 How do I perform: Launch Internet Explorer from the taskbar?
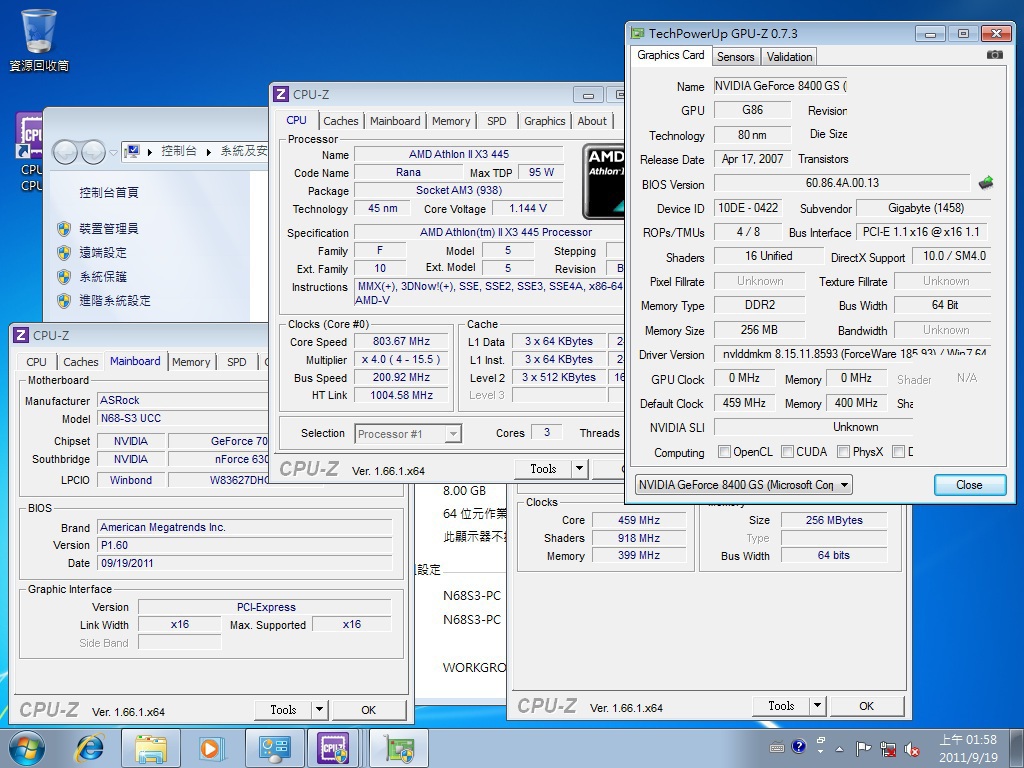[x=90, y=748]
